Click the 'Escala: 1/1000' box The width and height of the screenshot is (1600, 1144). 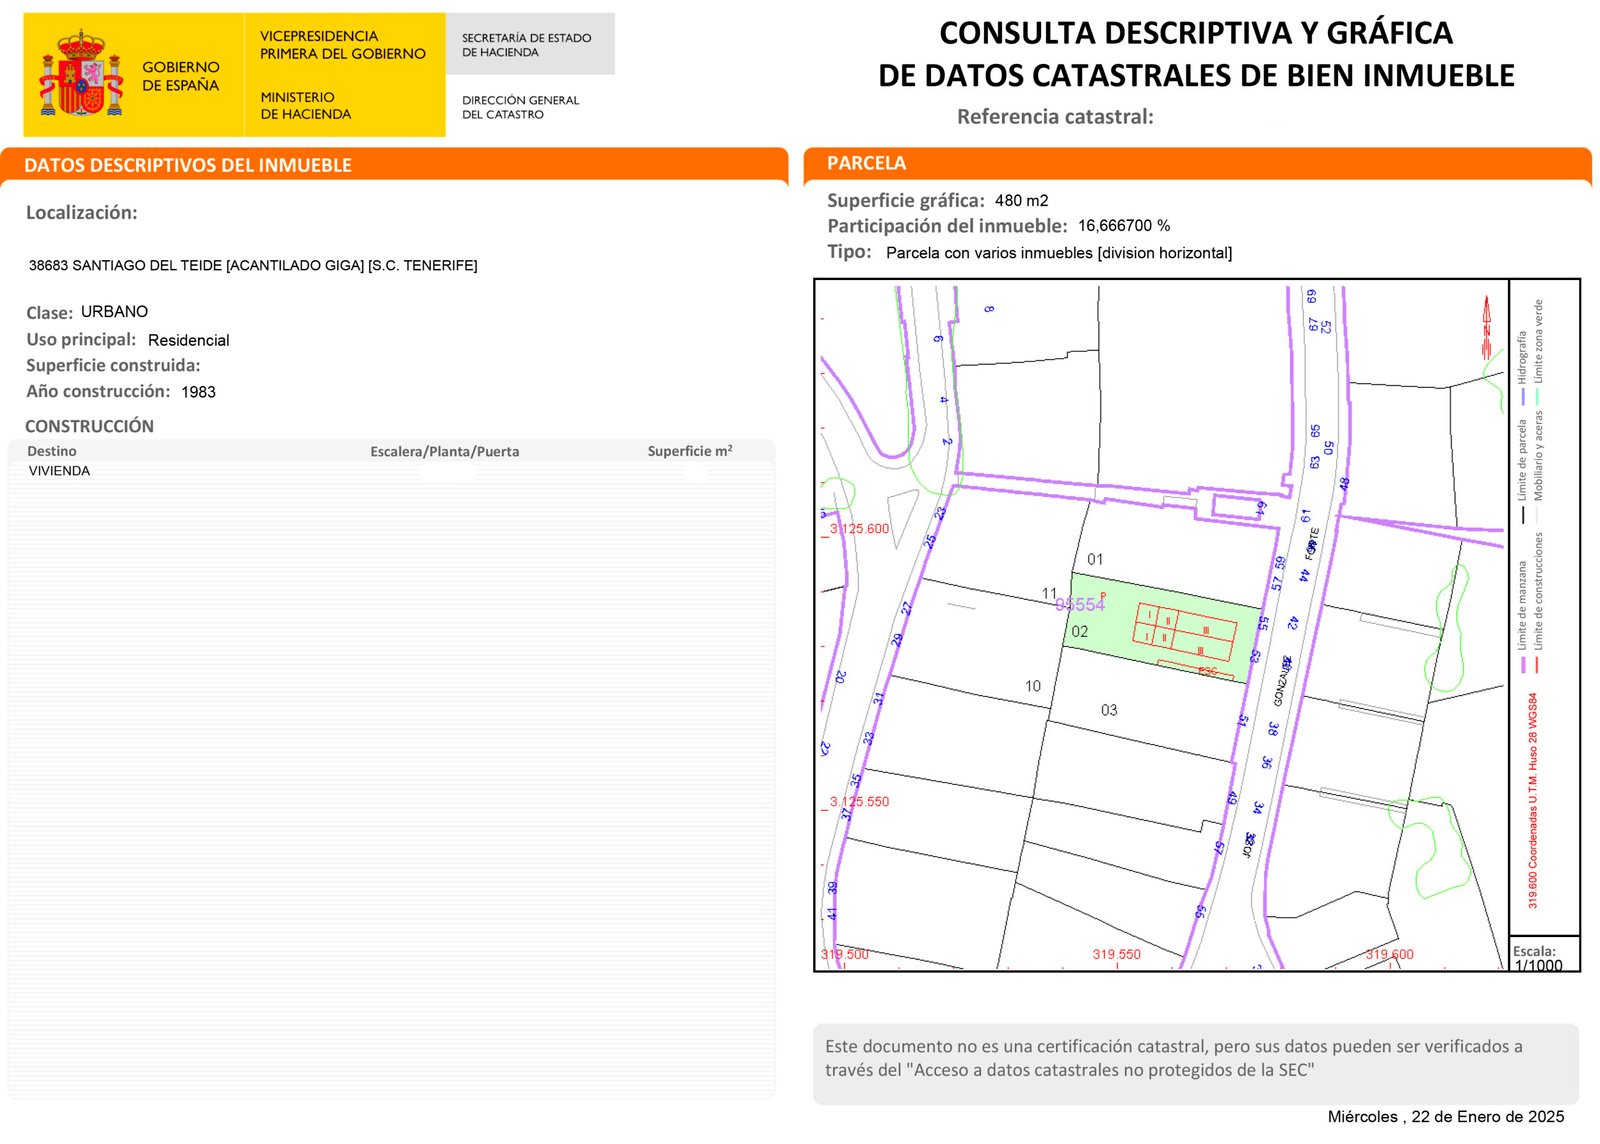1544,954
